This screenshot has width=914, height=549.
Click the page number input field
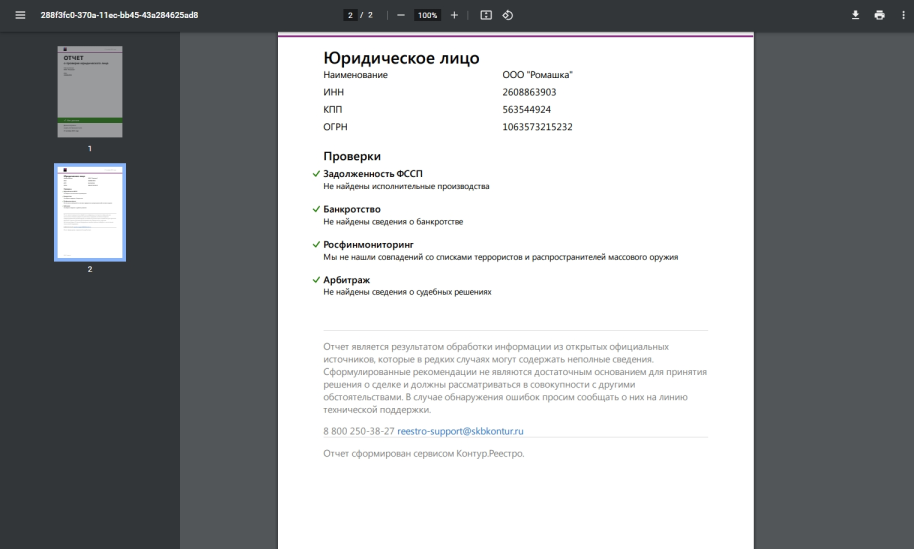350,15
